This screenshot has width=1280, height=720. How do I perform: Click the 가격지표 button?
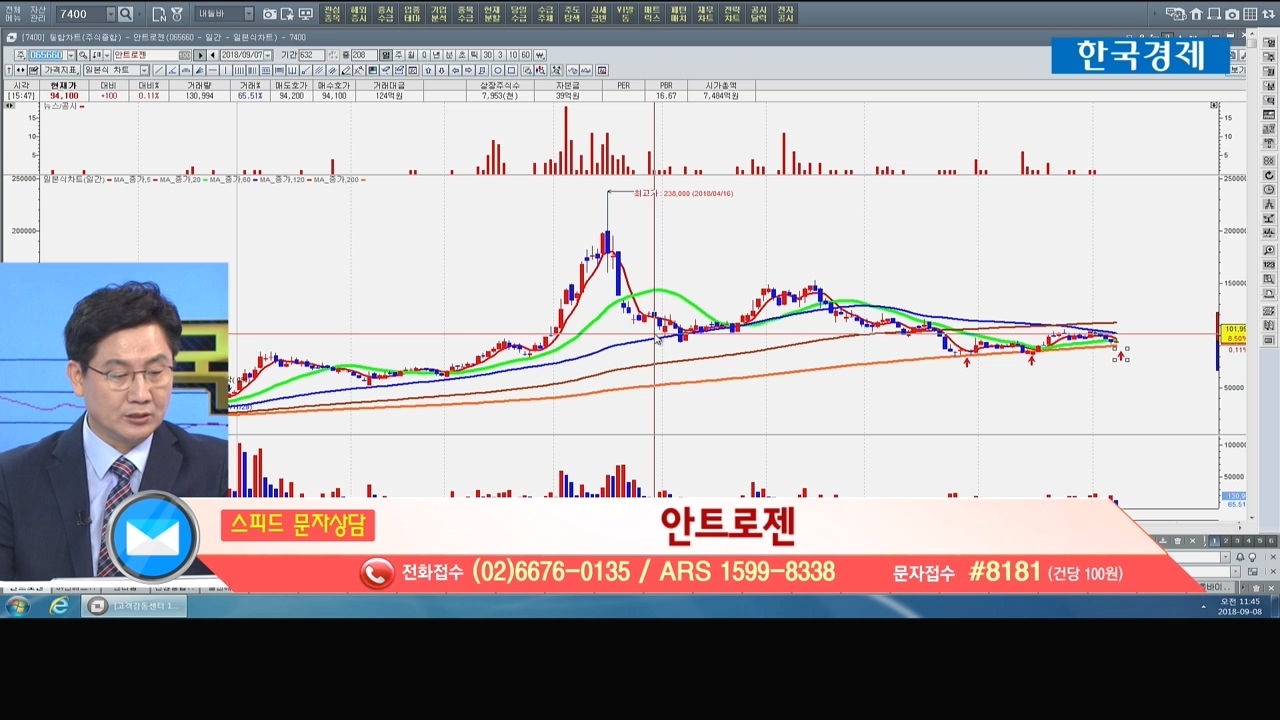[59, 70]
